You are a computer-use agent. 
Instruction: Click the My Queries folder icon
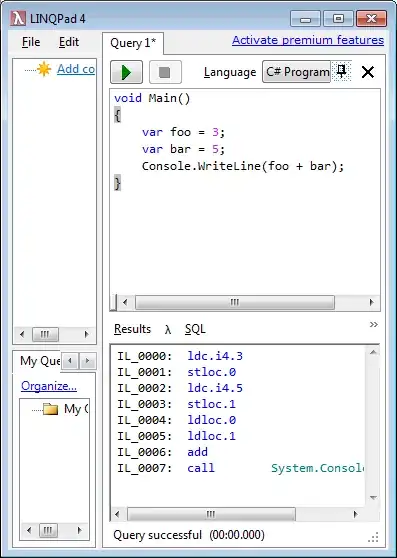(x=51, y=409)
